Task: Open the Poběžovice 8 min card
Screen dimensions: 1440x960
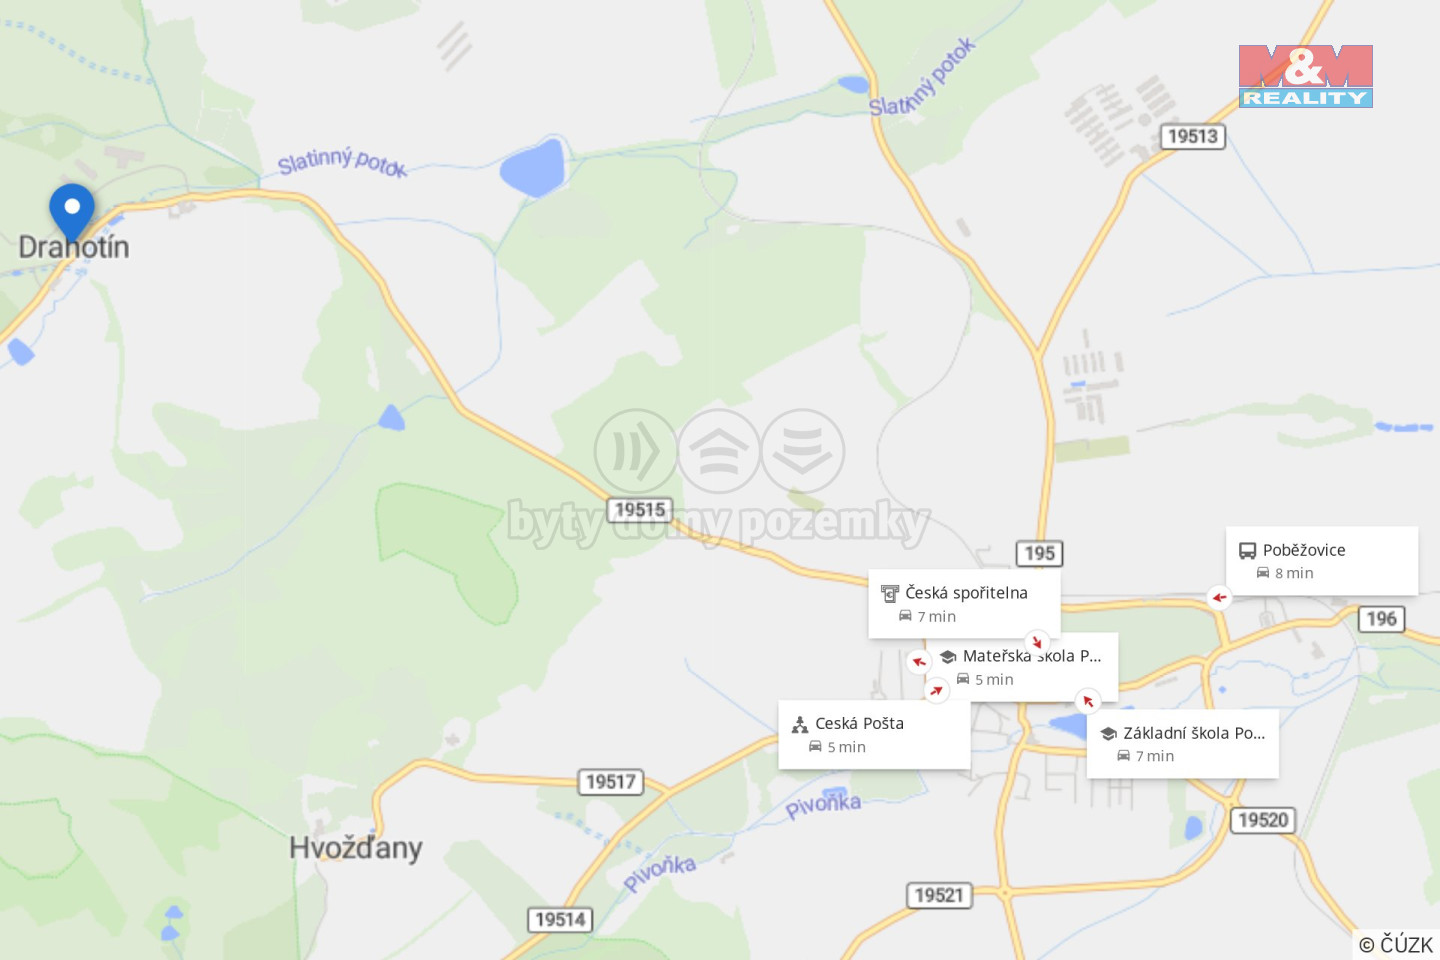Action: (1322, 561)
